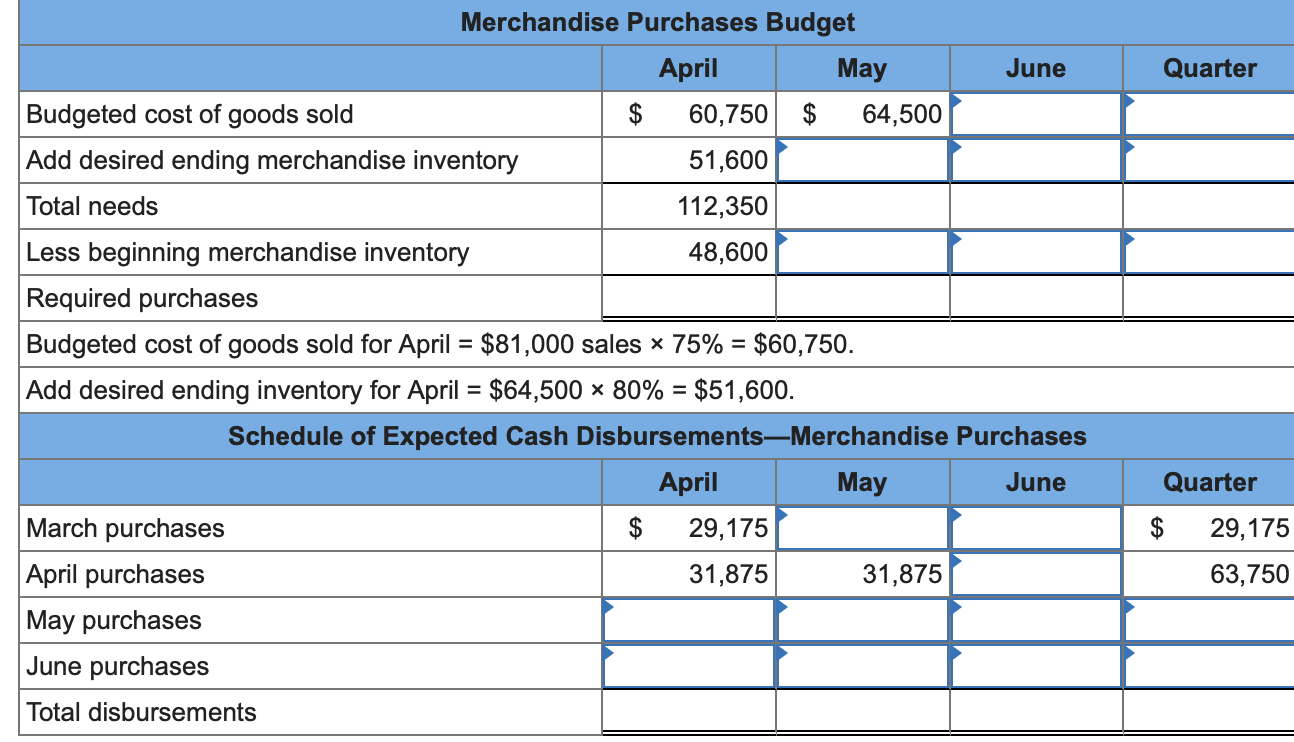Click Budgeted cost of goods sold row label
This screenshot has height=742, width=1294.
[190, 115]
